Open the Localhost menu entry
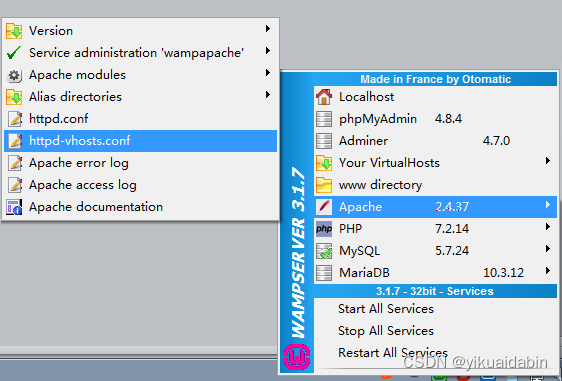Viewport: 562px width, 381px height. tap(435, 97)
